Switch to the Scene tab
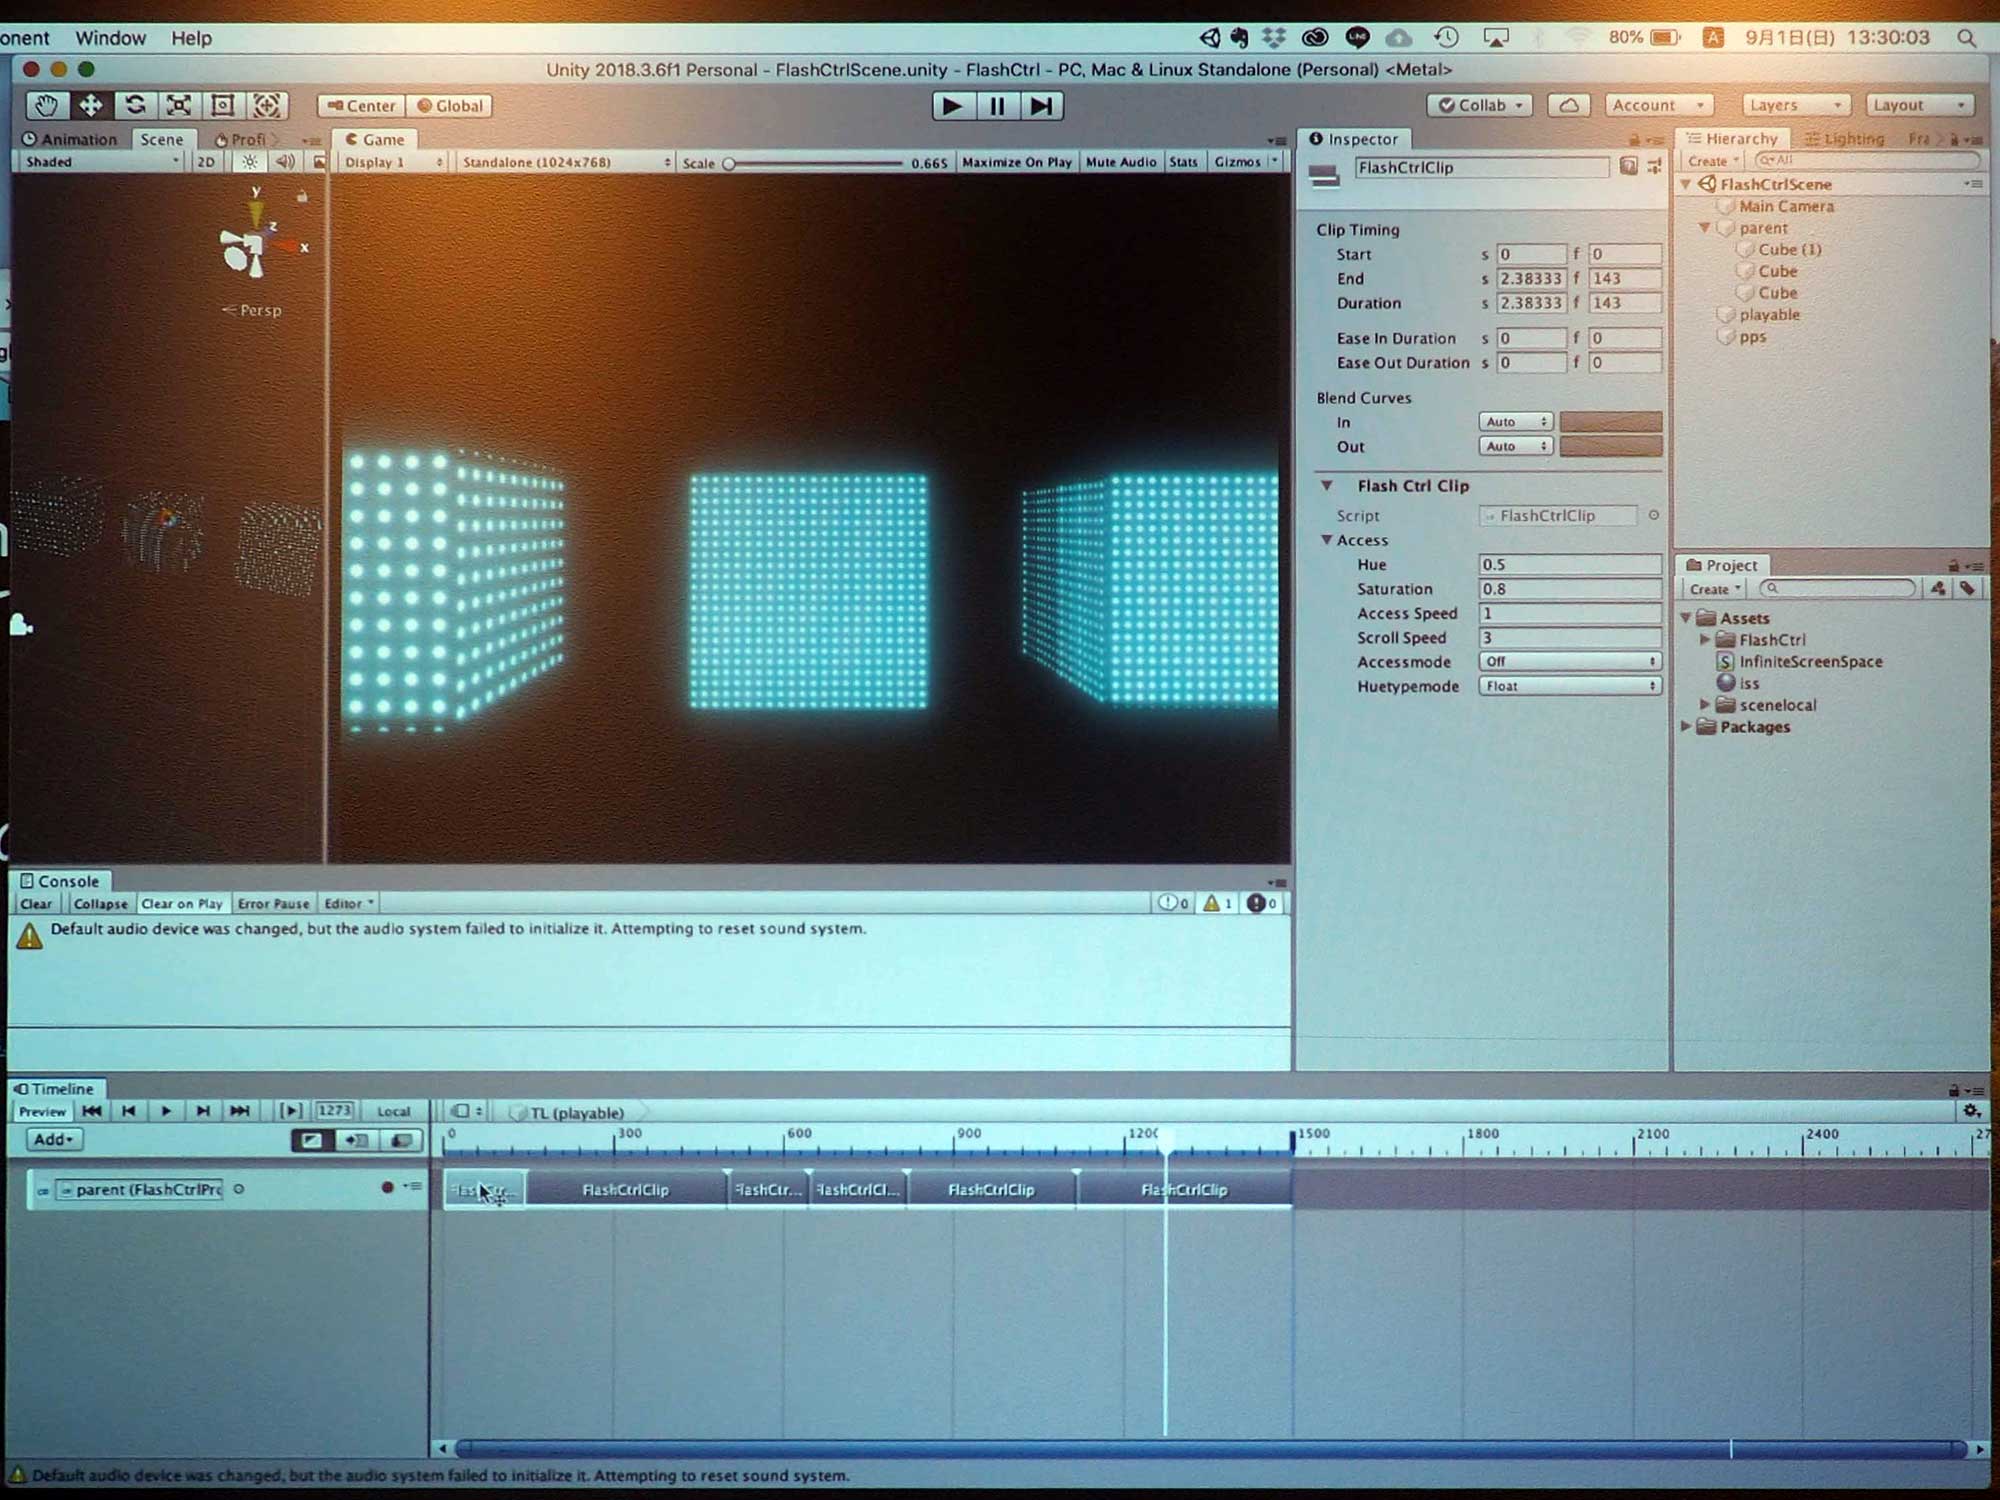The width and height of the screenshot is (2000, 1500). click(x=161, y=139)
